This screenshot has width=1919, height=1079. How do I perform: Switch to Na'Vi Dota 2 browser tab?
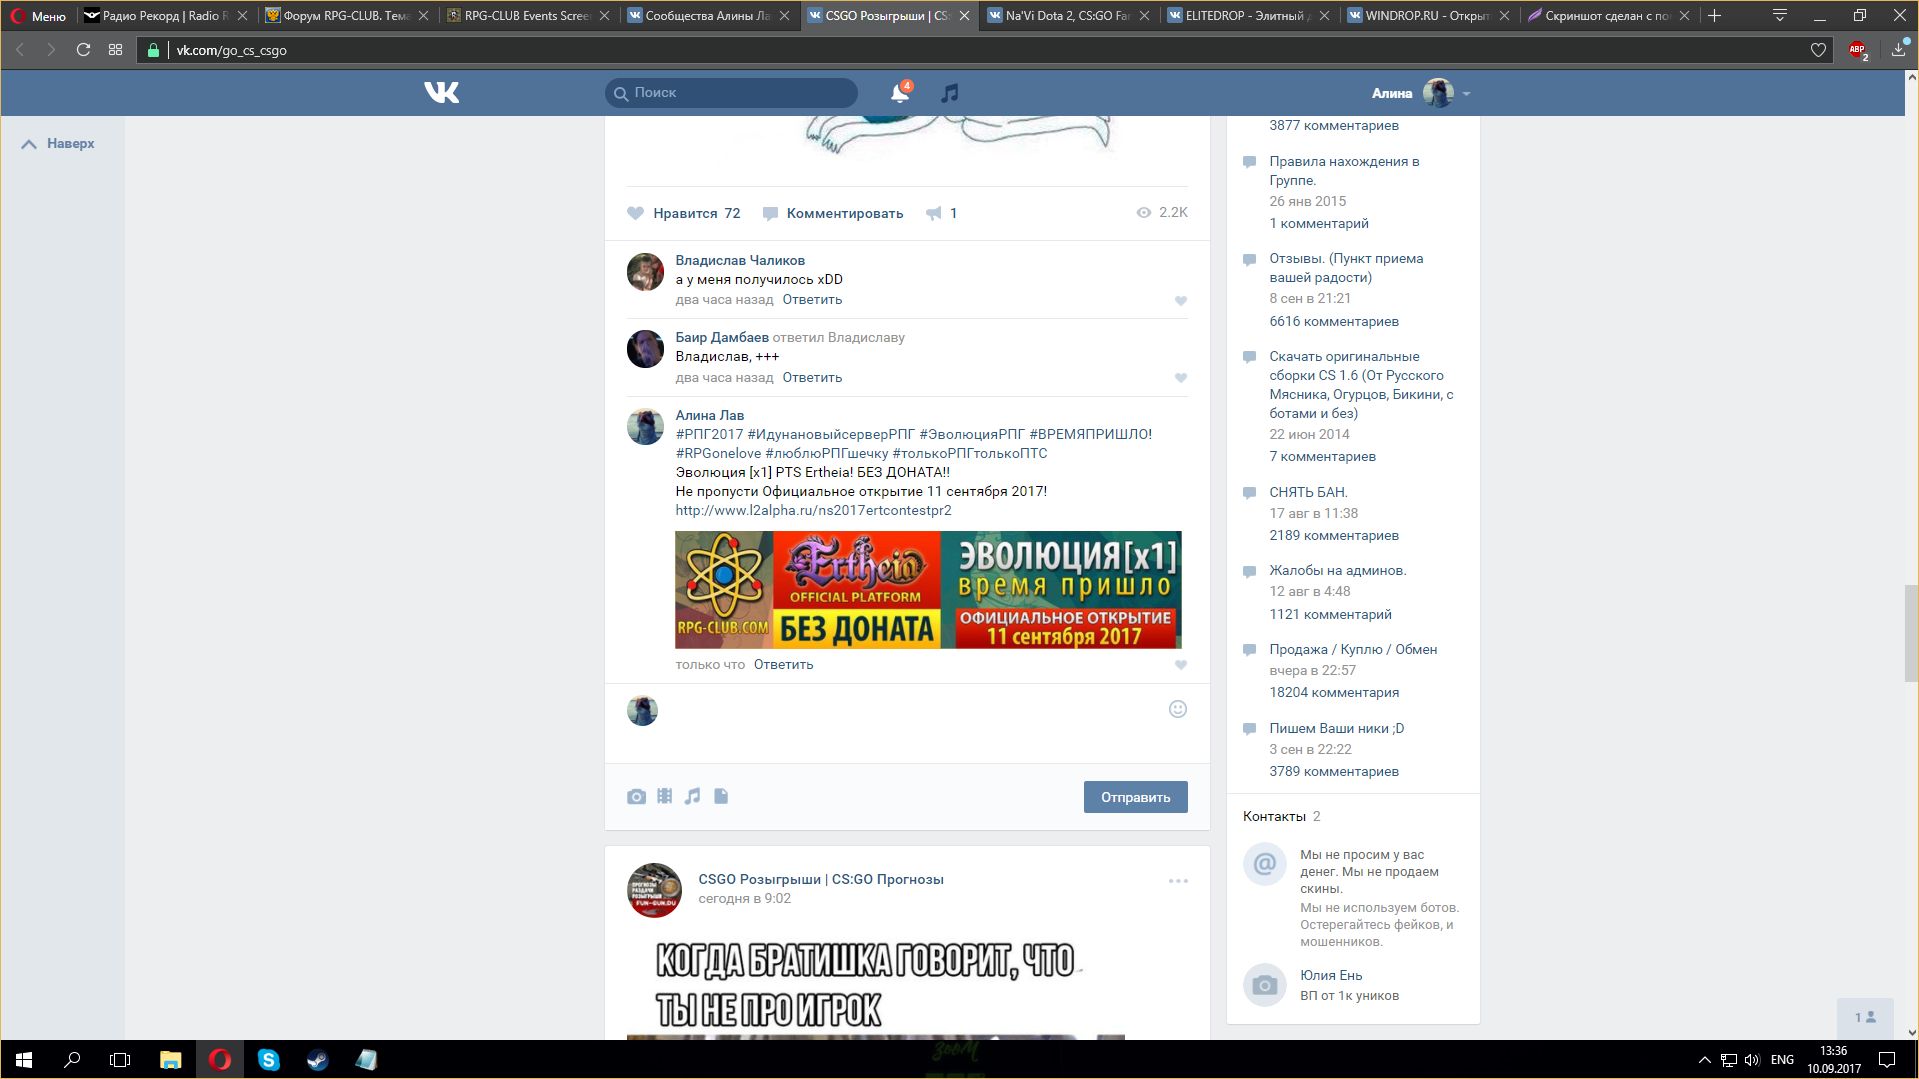[1068, 16]
